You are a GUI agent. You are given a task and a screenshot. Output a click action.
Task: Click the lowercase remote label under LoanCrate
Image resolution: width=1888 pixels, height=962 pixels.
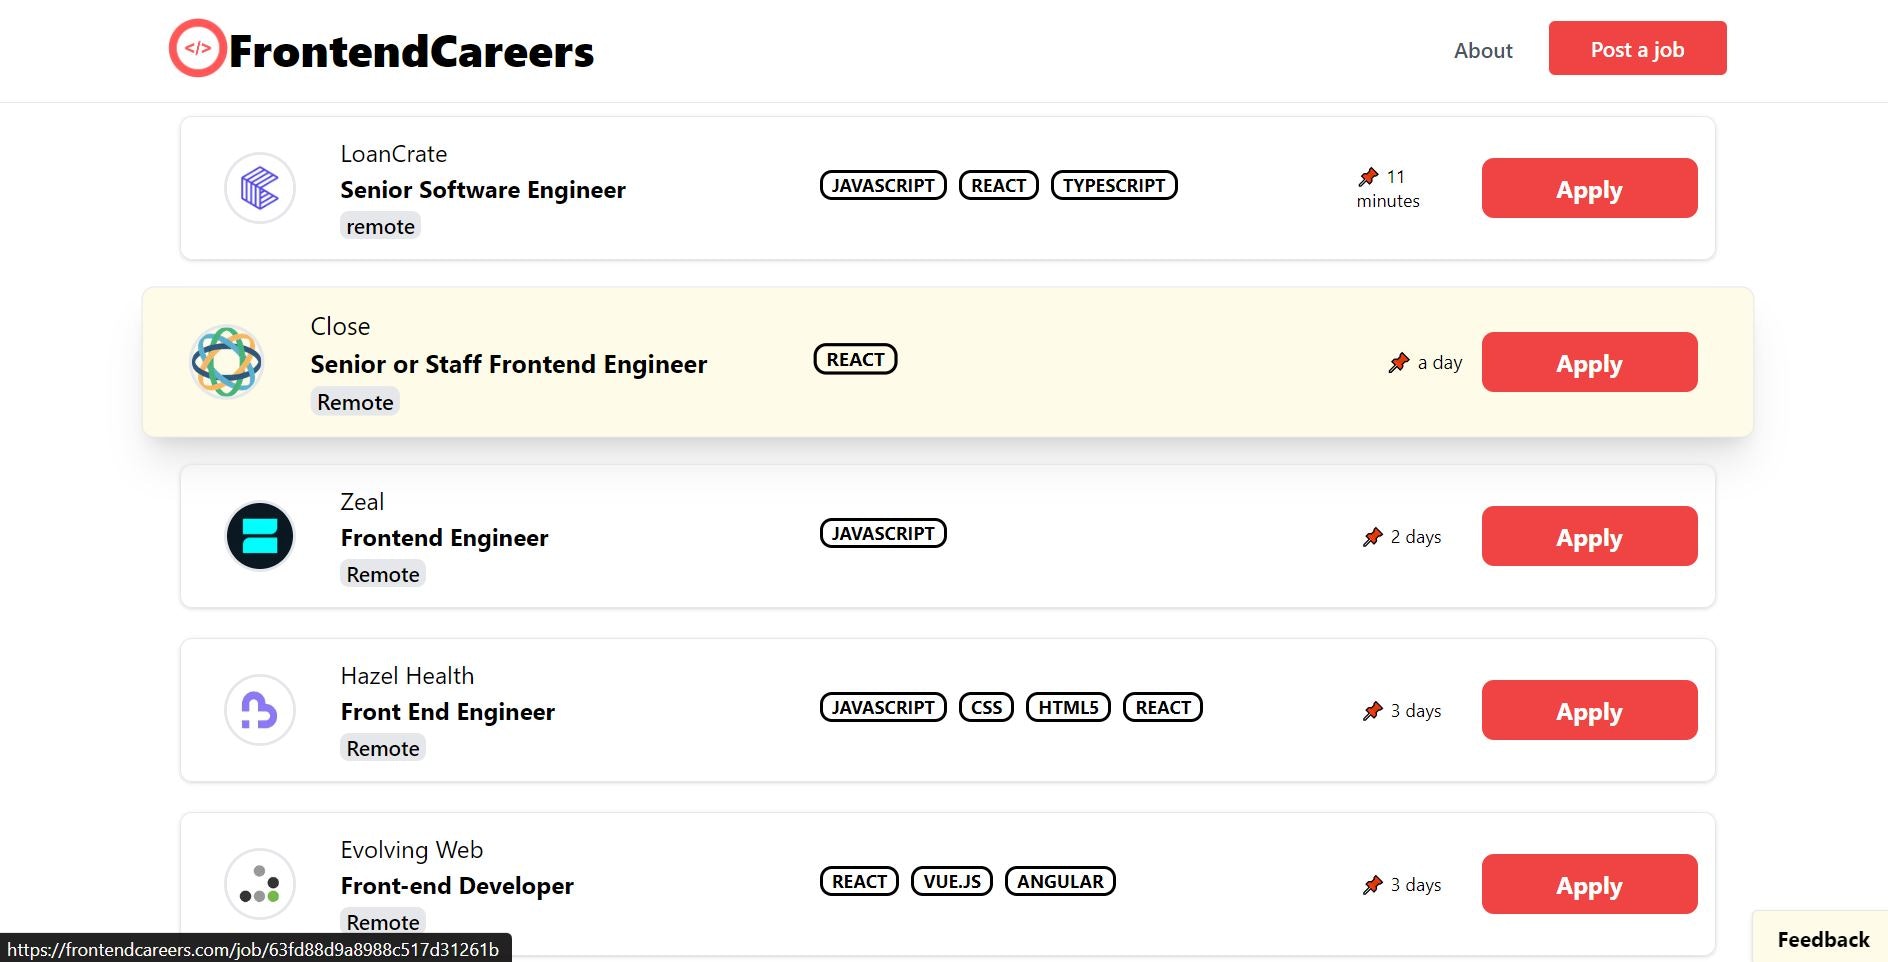pyautogui.click(x=380, y=226)
